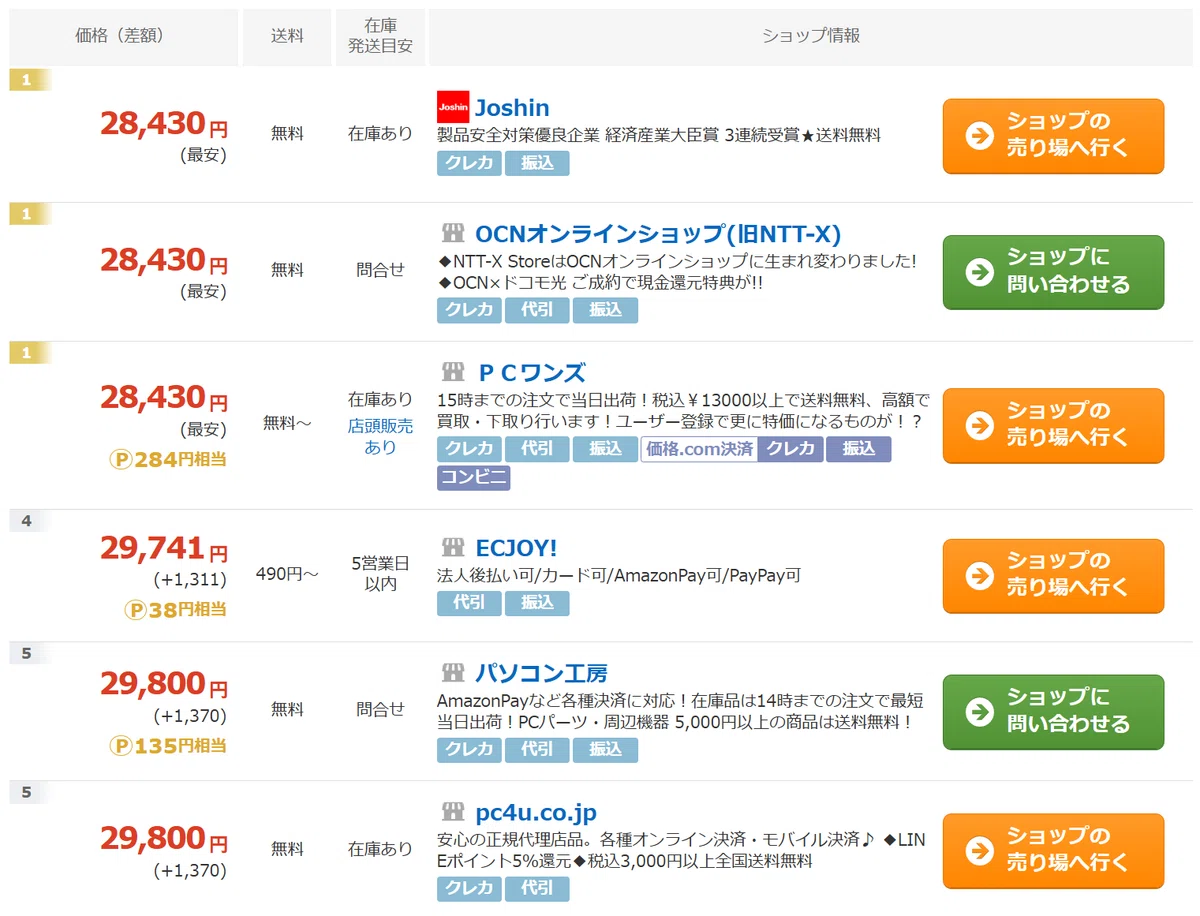Click the 490円～ shipping fee text
This screenshot has height=916, width=1200.
[287, 574]
